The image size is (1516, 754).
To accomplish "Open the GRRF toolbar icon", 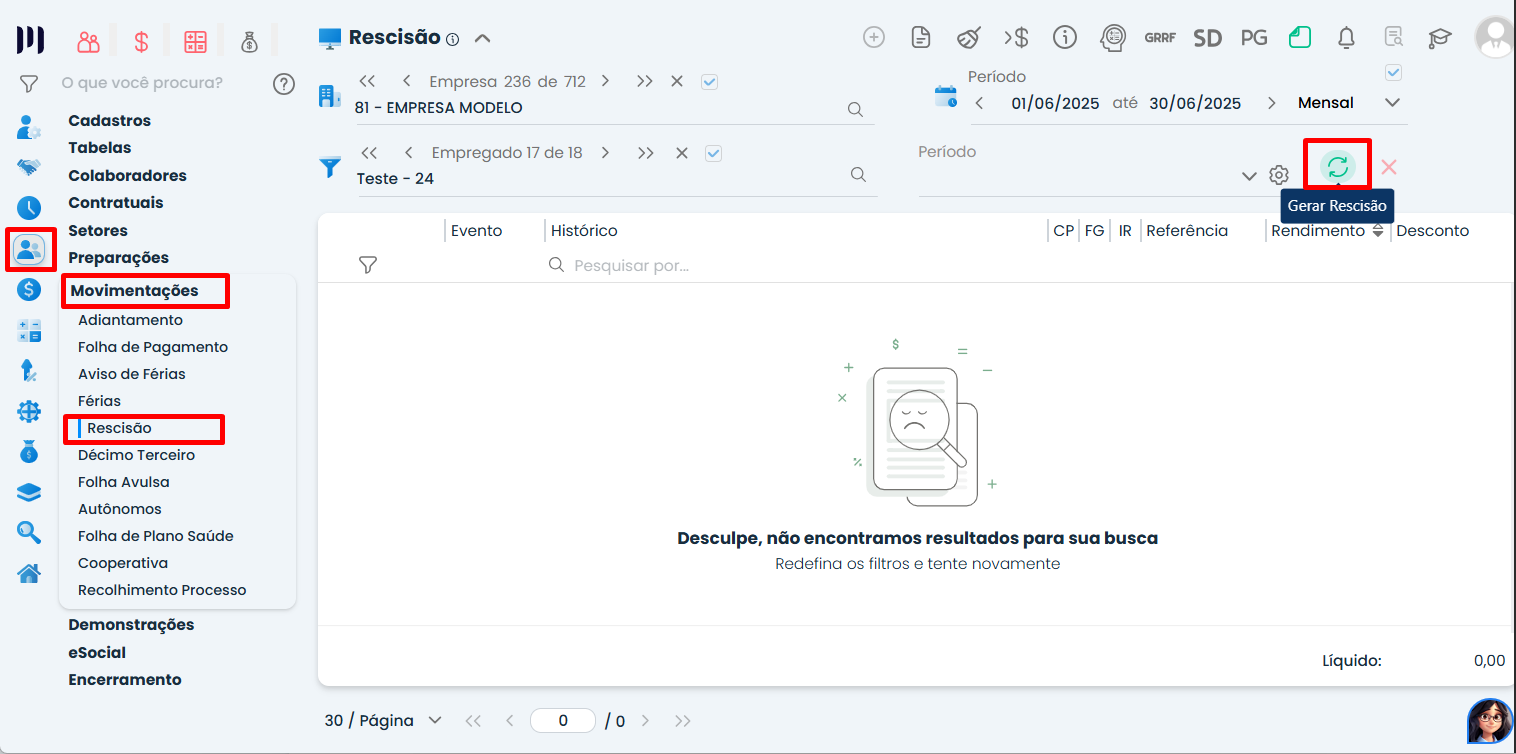I will [x=1160, y=38].
